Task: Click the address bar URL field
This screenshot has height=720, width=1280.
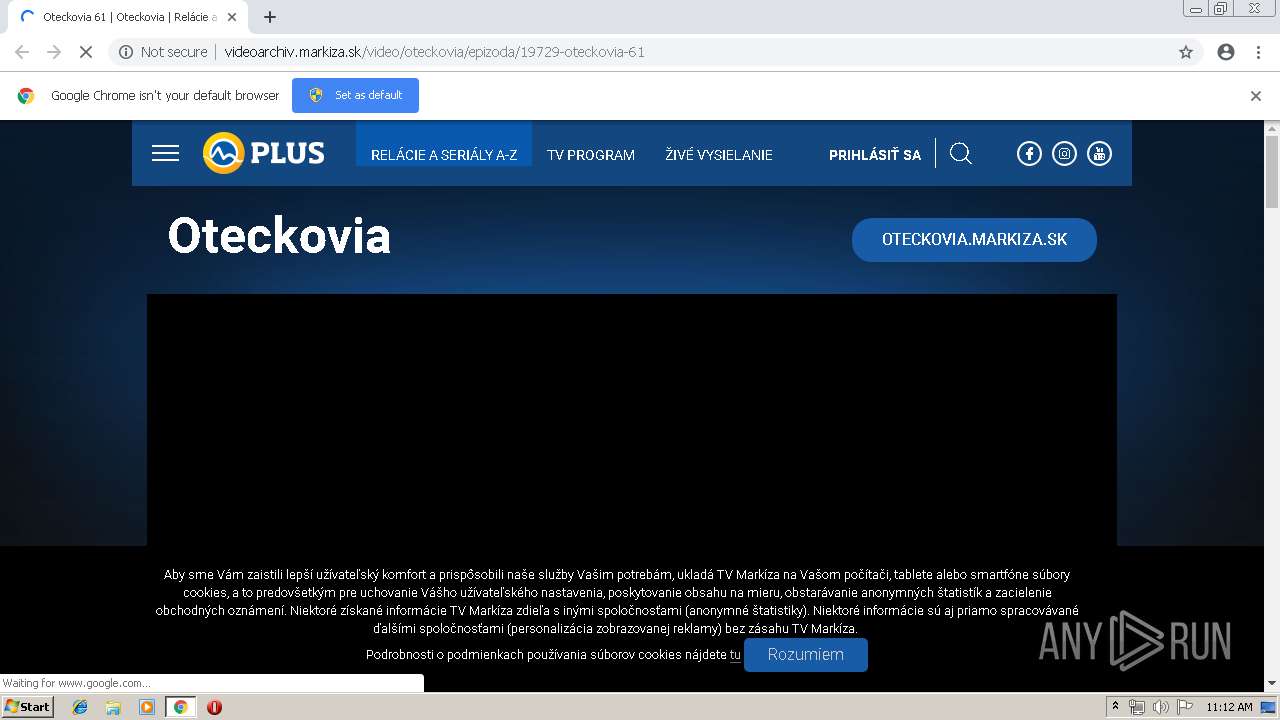Action: tap(660, 52)
